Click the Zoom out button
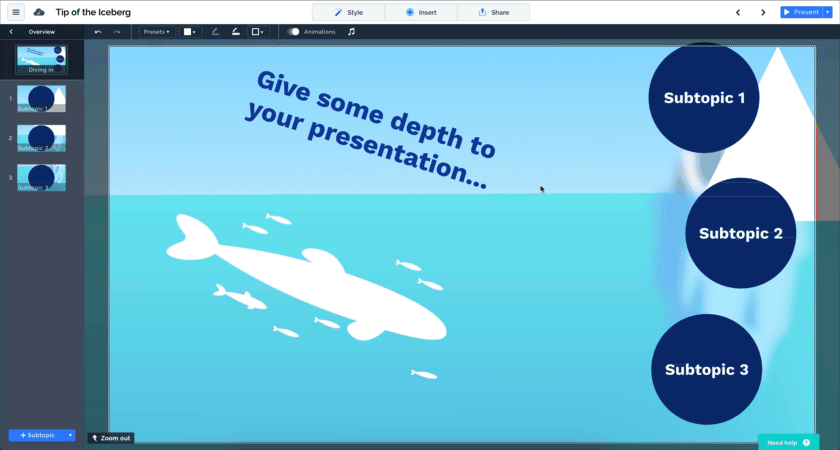This screenshot has width=840, height=450. (x=110, y=438)
